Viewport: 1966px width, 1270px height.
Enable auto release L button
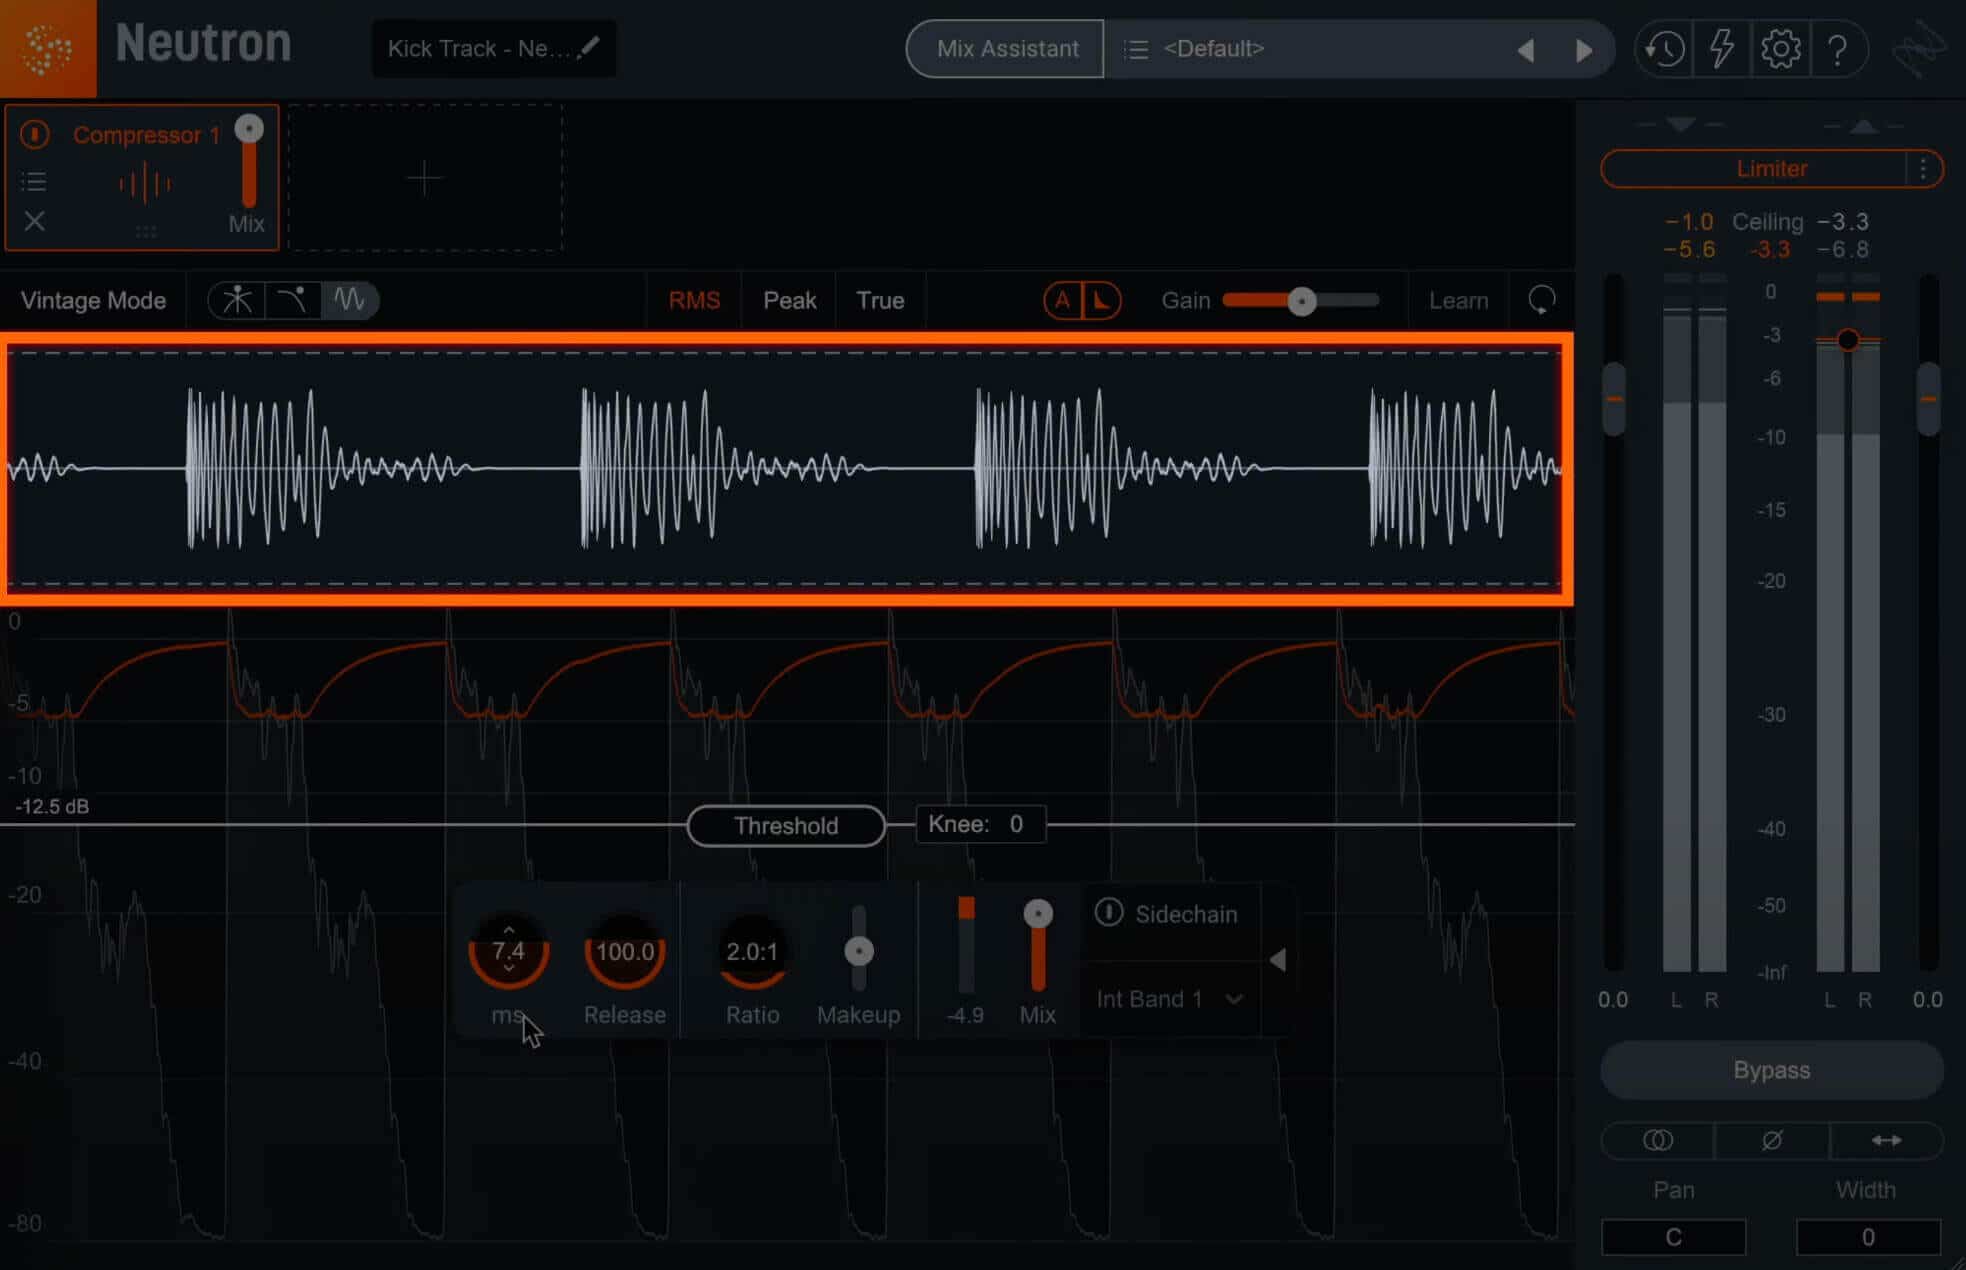click(1101, 300)
